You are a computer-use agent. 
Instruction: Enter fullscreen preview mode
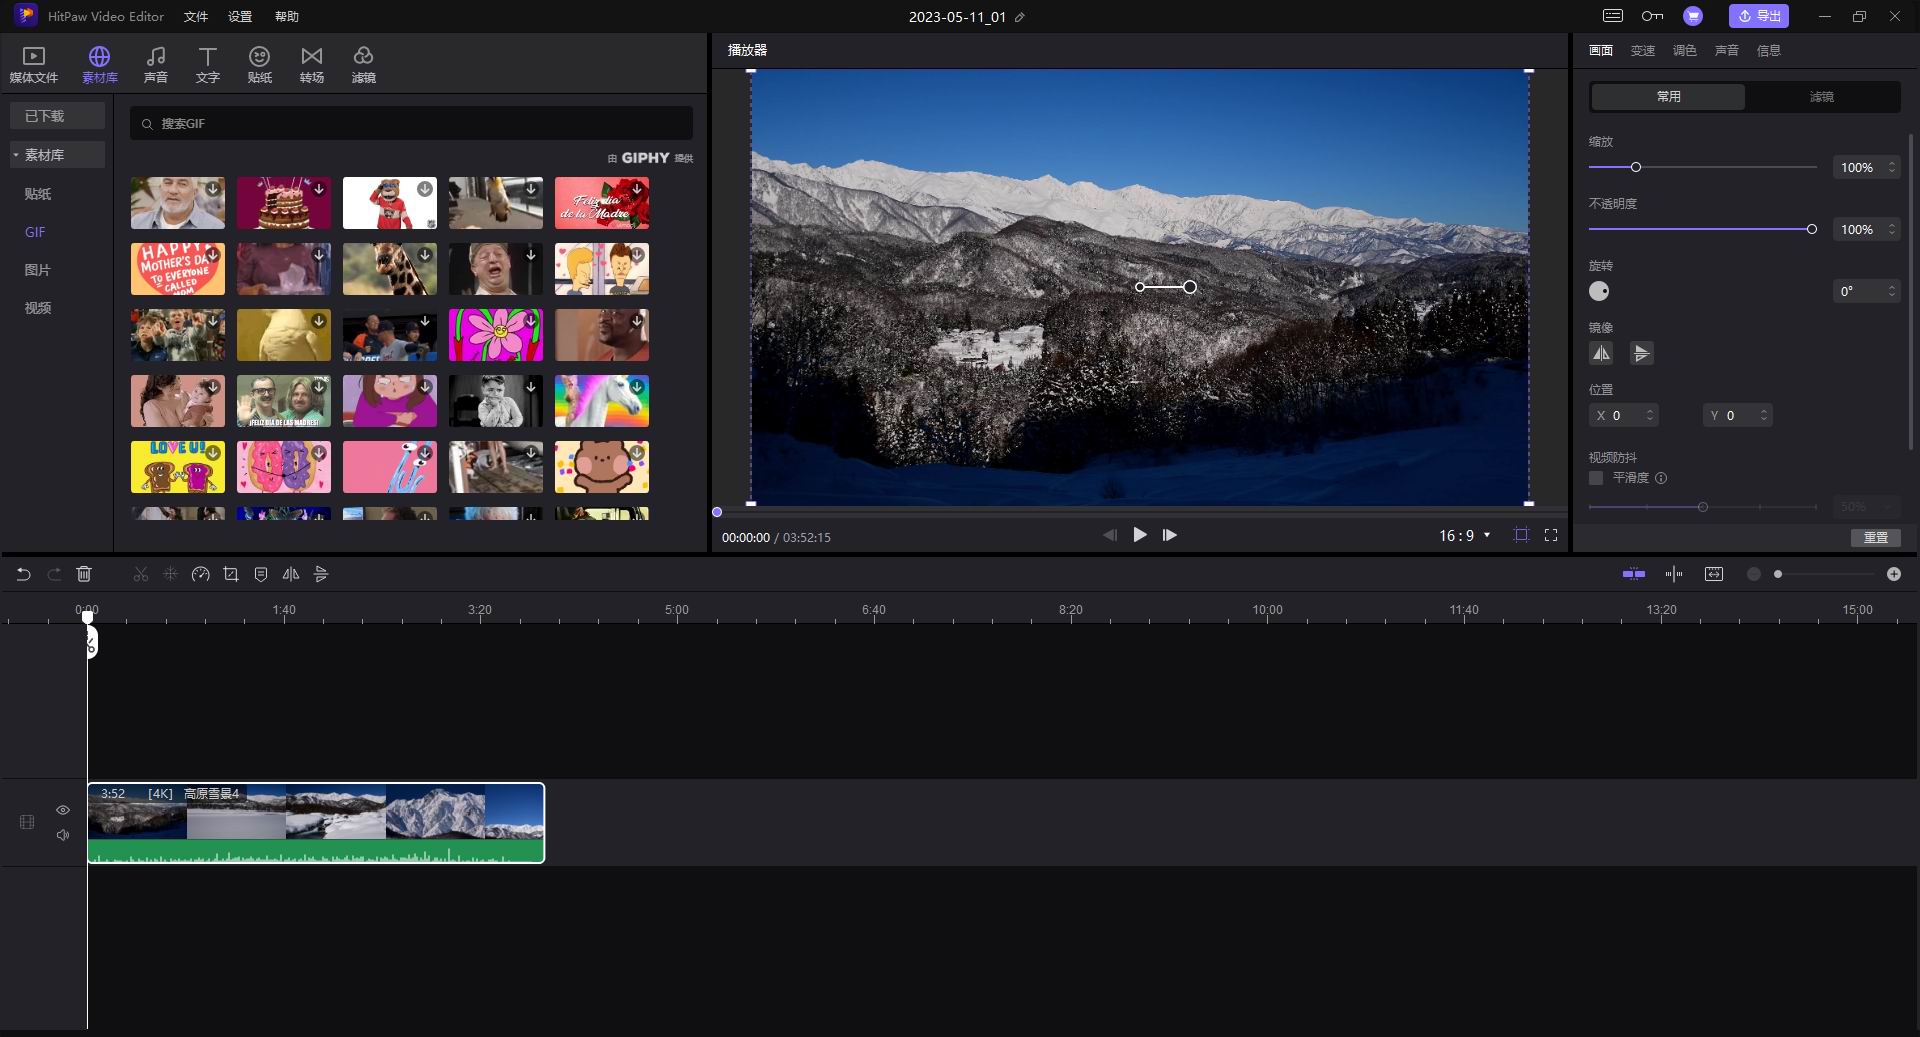coord(1551,535)
